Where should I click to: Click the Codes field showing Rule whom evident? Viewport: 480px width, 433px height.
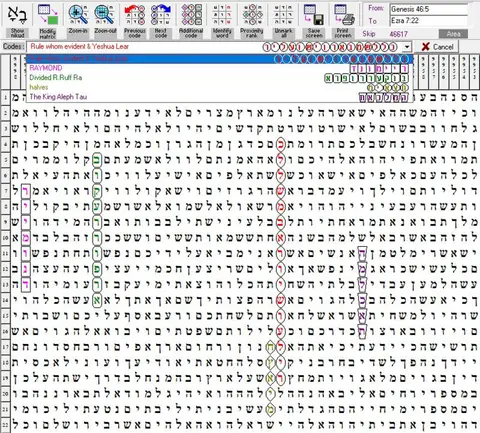[215, 47]
